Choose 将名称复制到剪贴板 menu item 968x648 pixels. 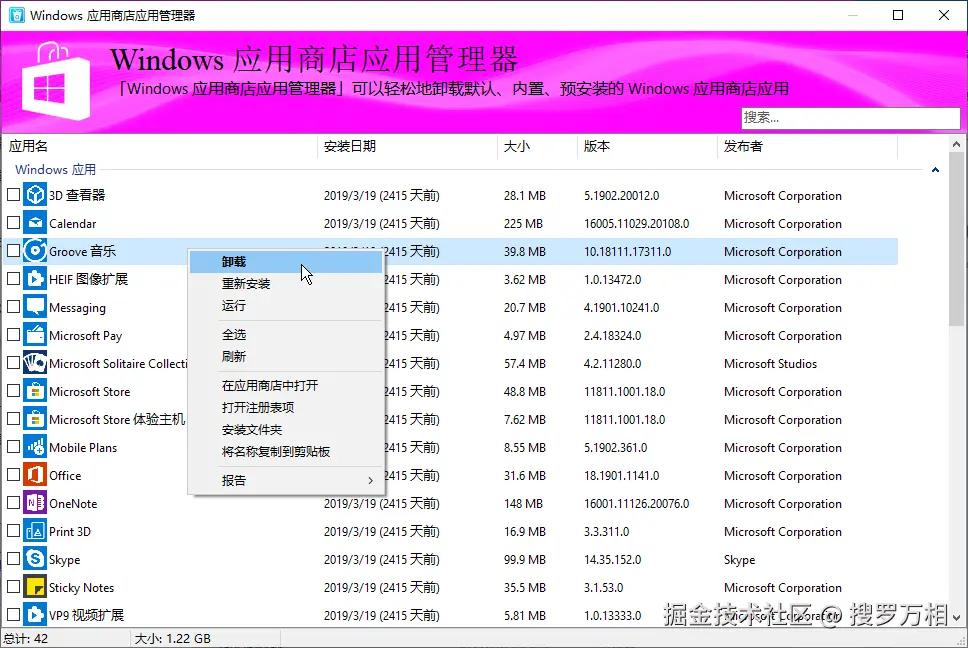coord(286,452)
